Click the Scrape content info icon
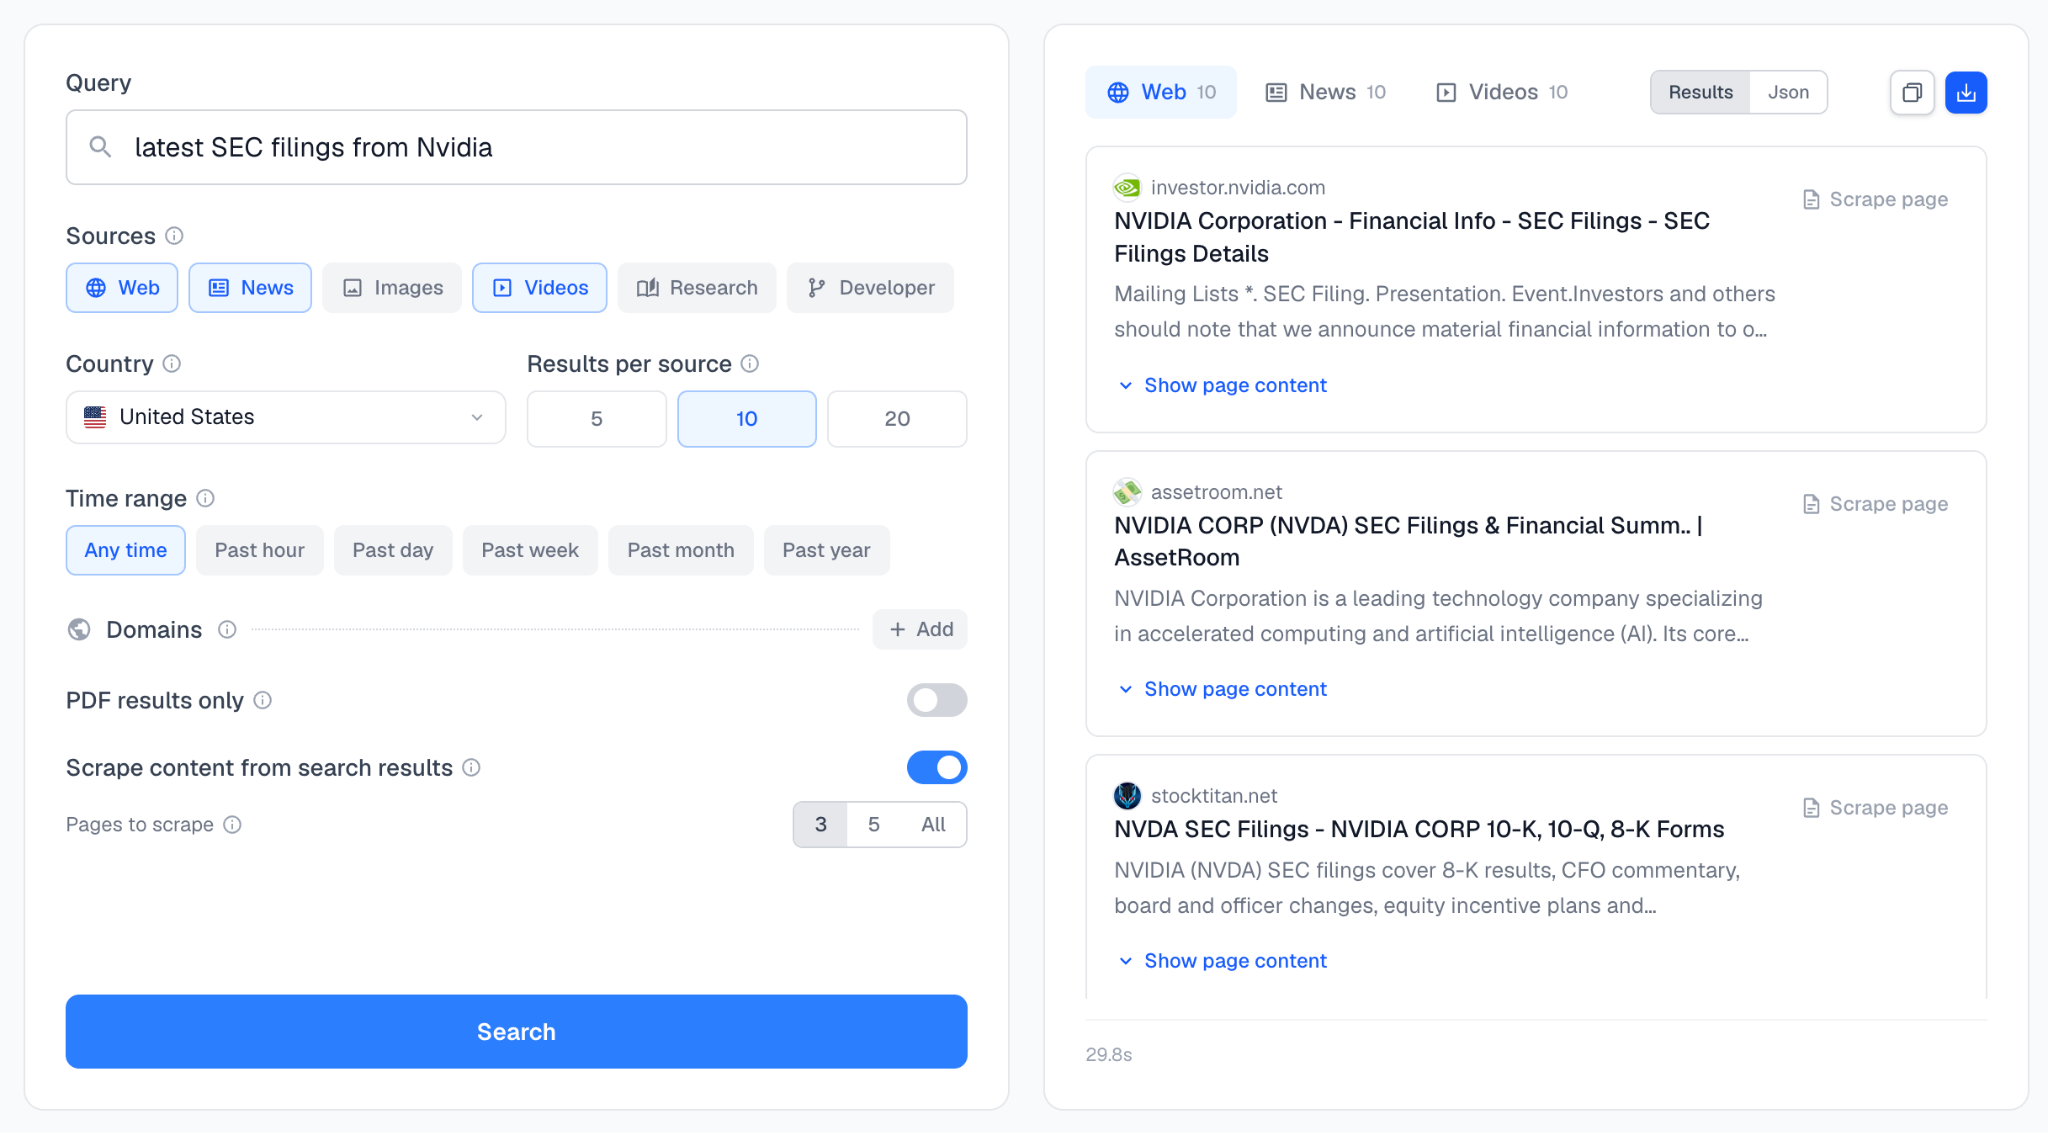 (471, 767)
